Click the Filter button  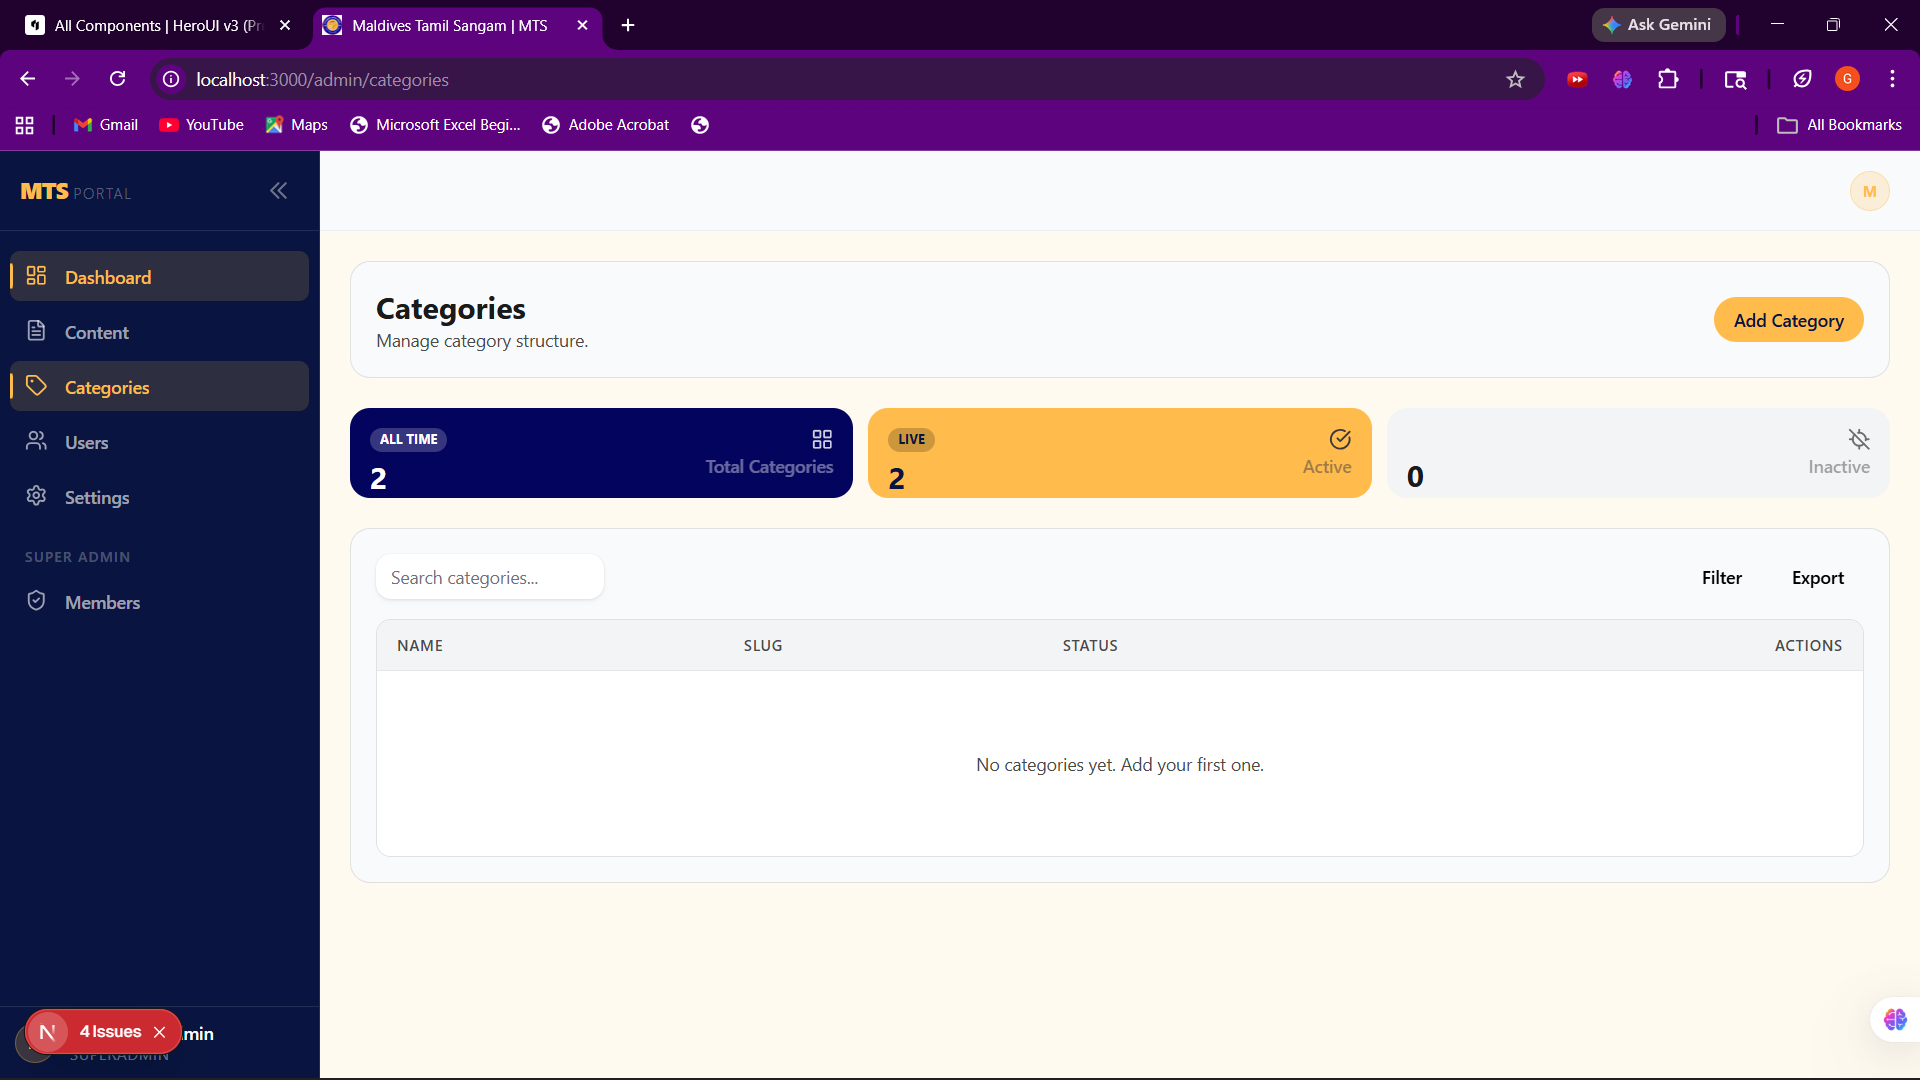coord(1721,578)
